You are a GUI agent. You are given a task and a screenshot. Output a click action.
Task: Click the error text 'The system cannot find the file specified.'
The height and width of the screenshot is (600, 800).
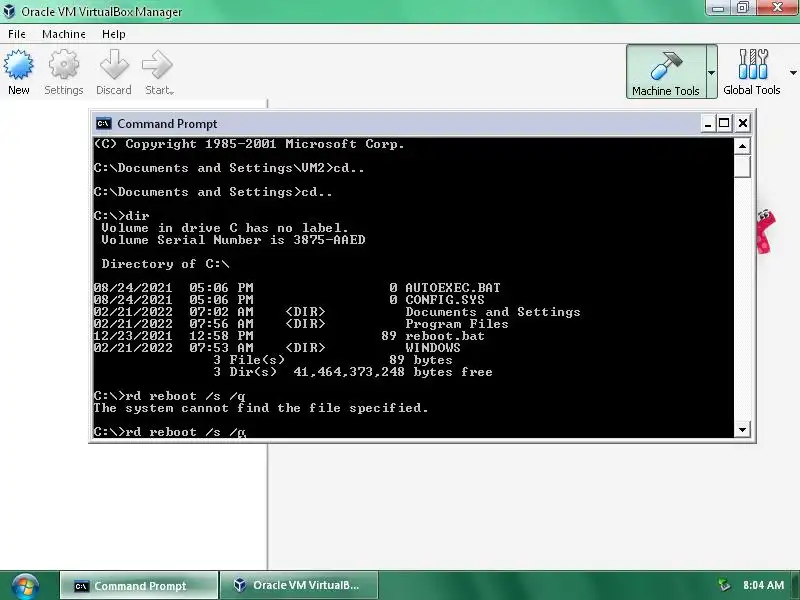pyautogui.click(x=261, y=408)
